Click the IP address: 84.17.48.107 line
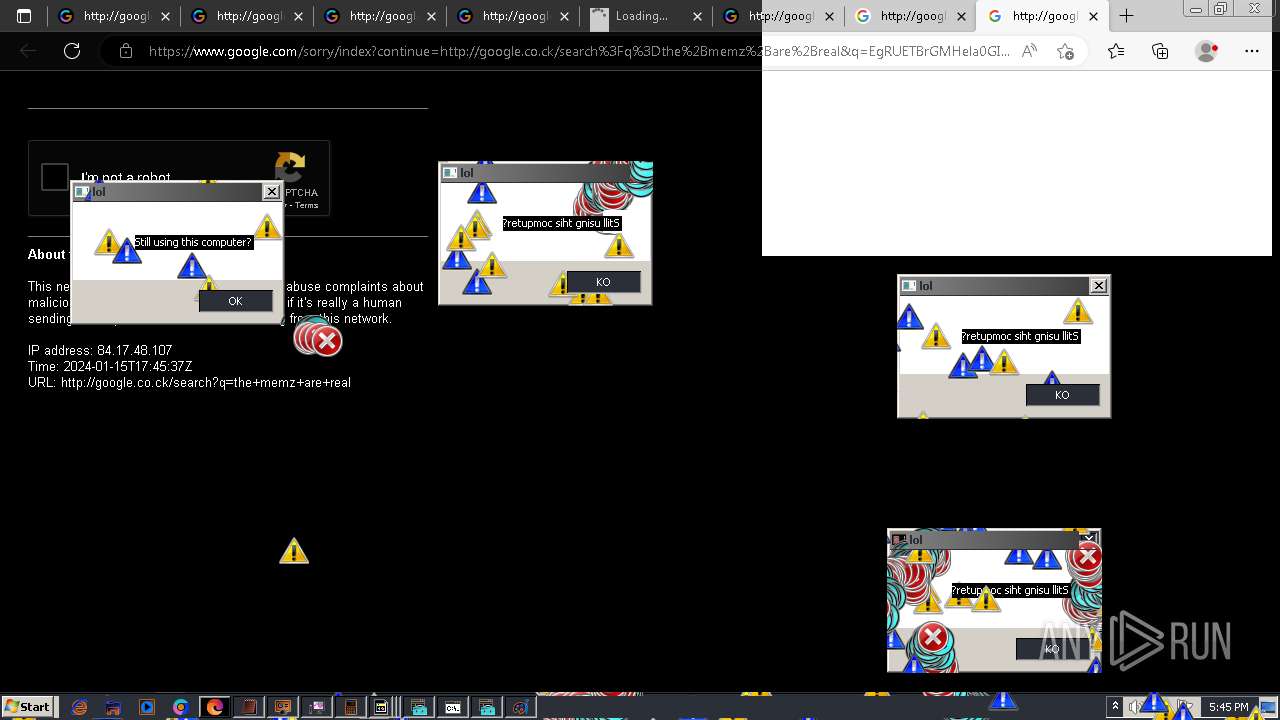 click(x=100, y=350)
